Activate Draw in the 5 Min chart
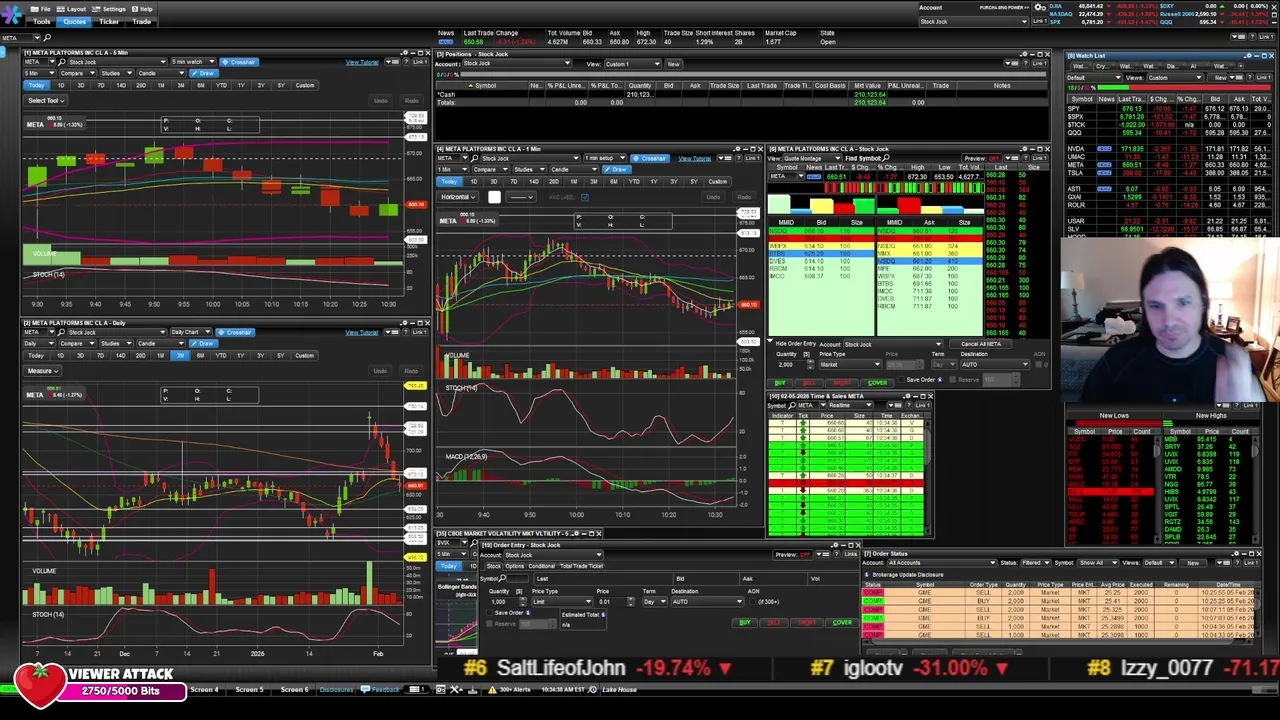This screenshot has height=720, width=1280. point(204,73)
